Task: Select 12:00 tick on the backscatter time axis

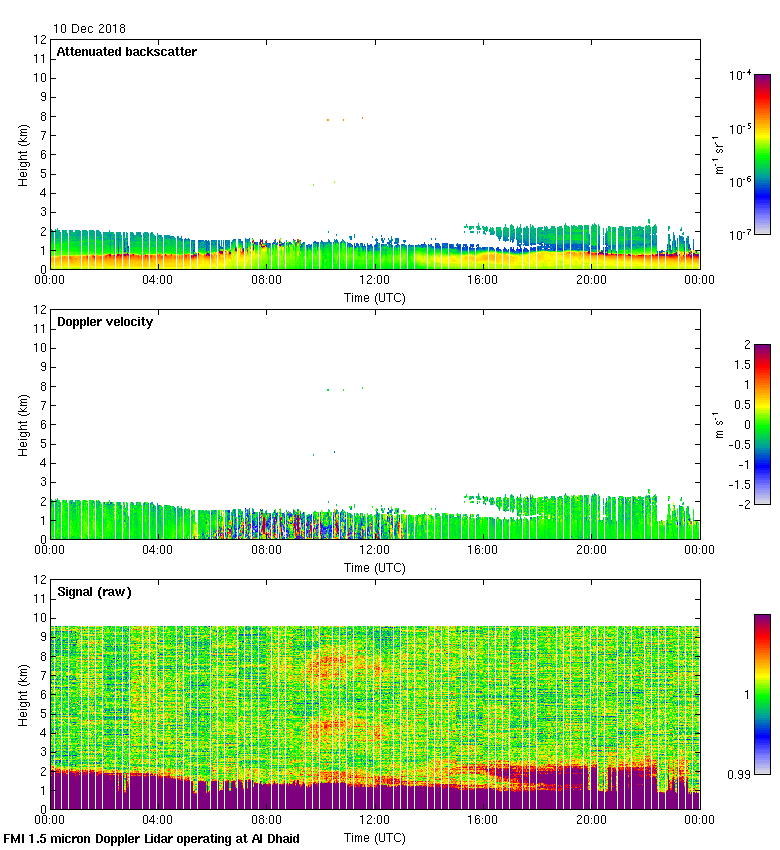Action: click(375, 281)
